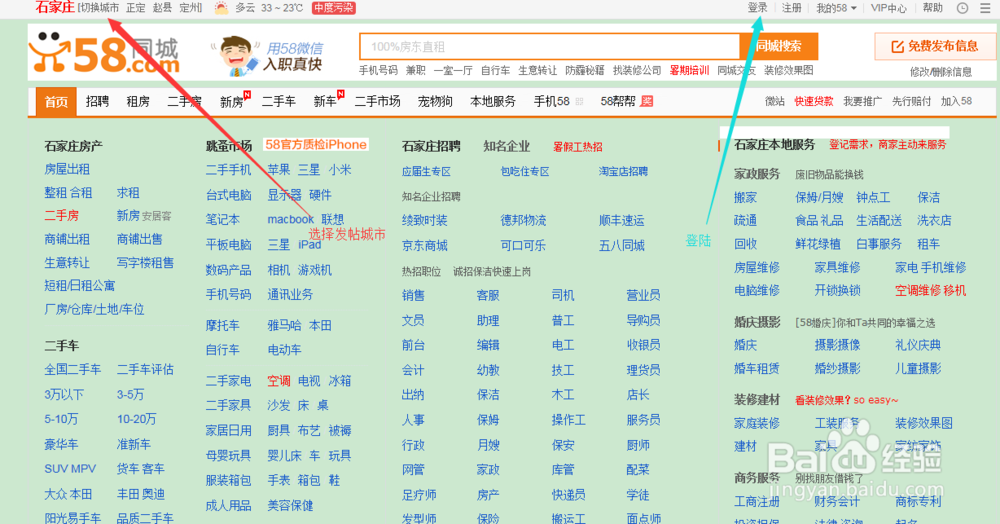Open 销售 job category
1000x524 pixels.
[413, 296]
